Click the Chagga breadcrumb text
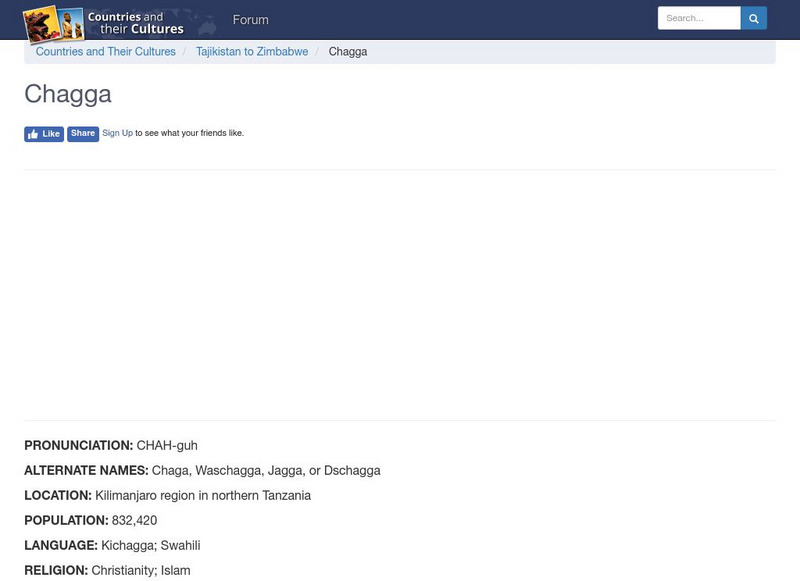Viewport: 800px width, 581px height. [347, 52]
